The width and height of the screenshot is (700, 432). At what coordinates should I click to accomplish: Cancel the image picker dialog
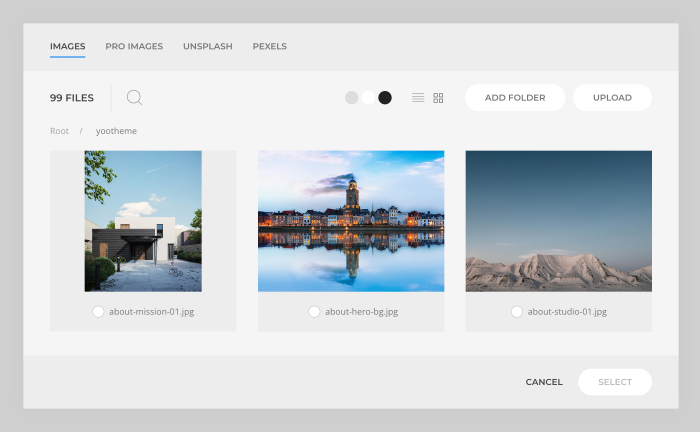point(544,382)
